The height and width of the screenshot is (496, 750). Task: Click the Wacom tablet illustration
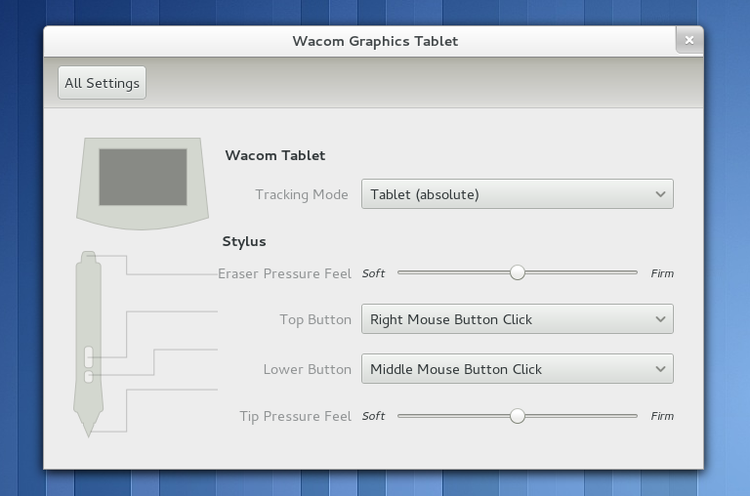143,178
